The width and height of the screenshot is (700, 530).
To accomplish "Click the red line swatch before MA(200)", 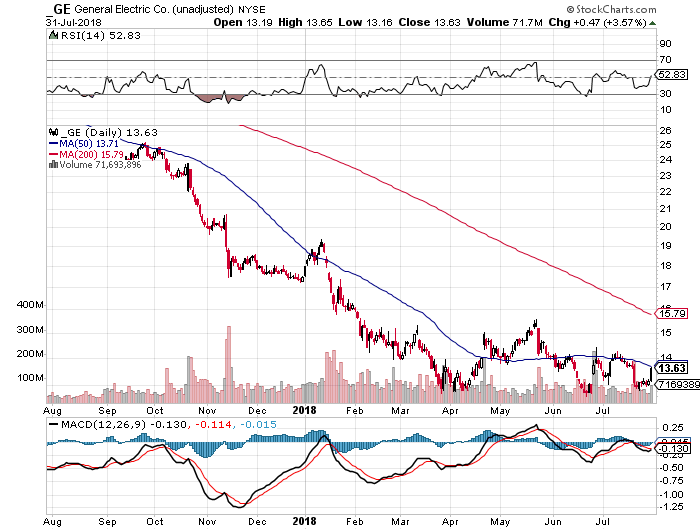I will (53, 154).
